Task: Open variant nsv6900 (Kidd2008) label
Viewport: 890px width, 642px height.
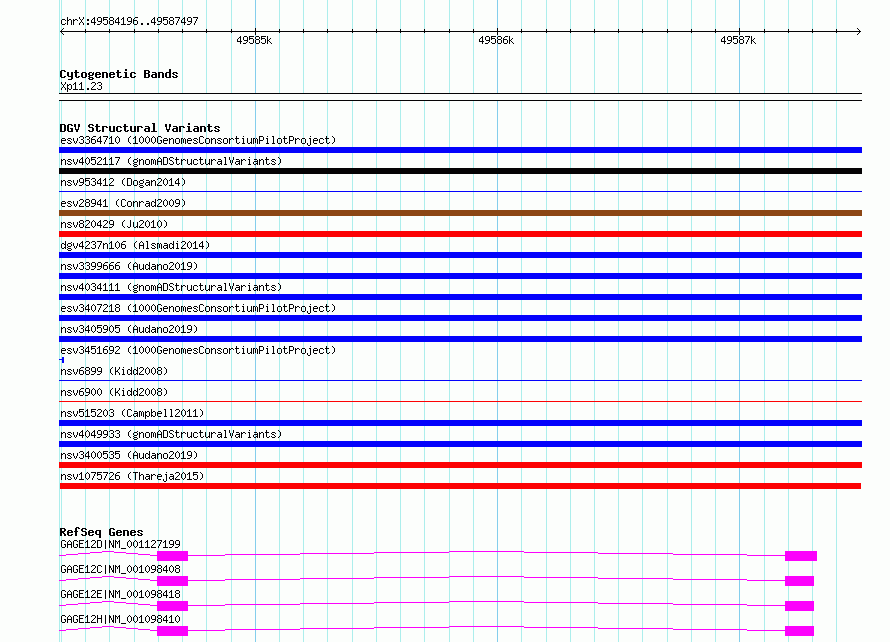Action: [x=114, y=392]
